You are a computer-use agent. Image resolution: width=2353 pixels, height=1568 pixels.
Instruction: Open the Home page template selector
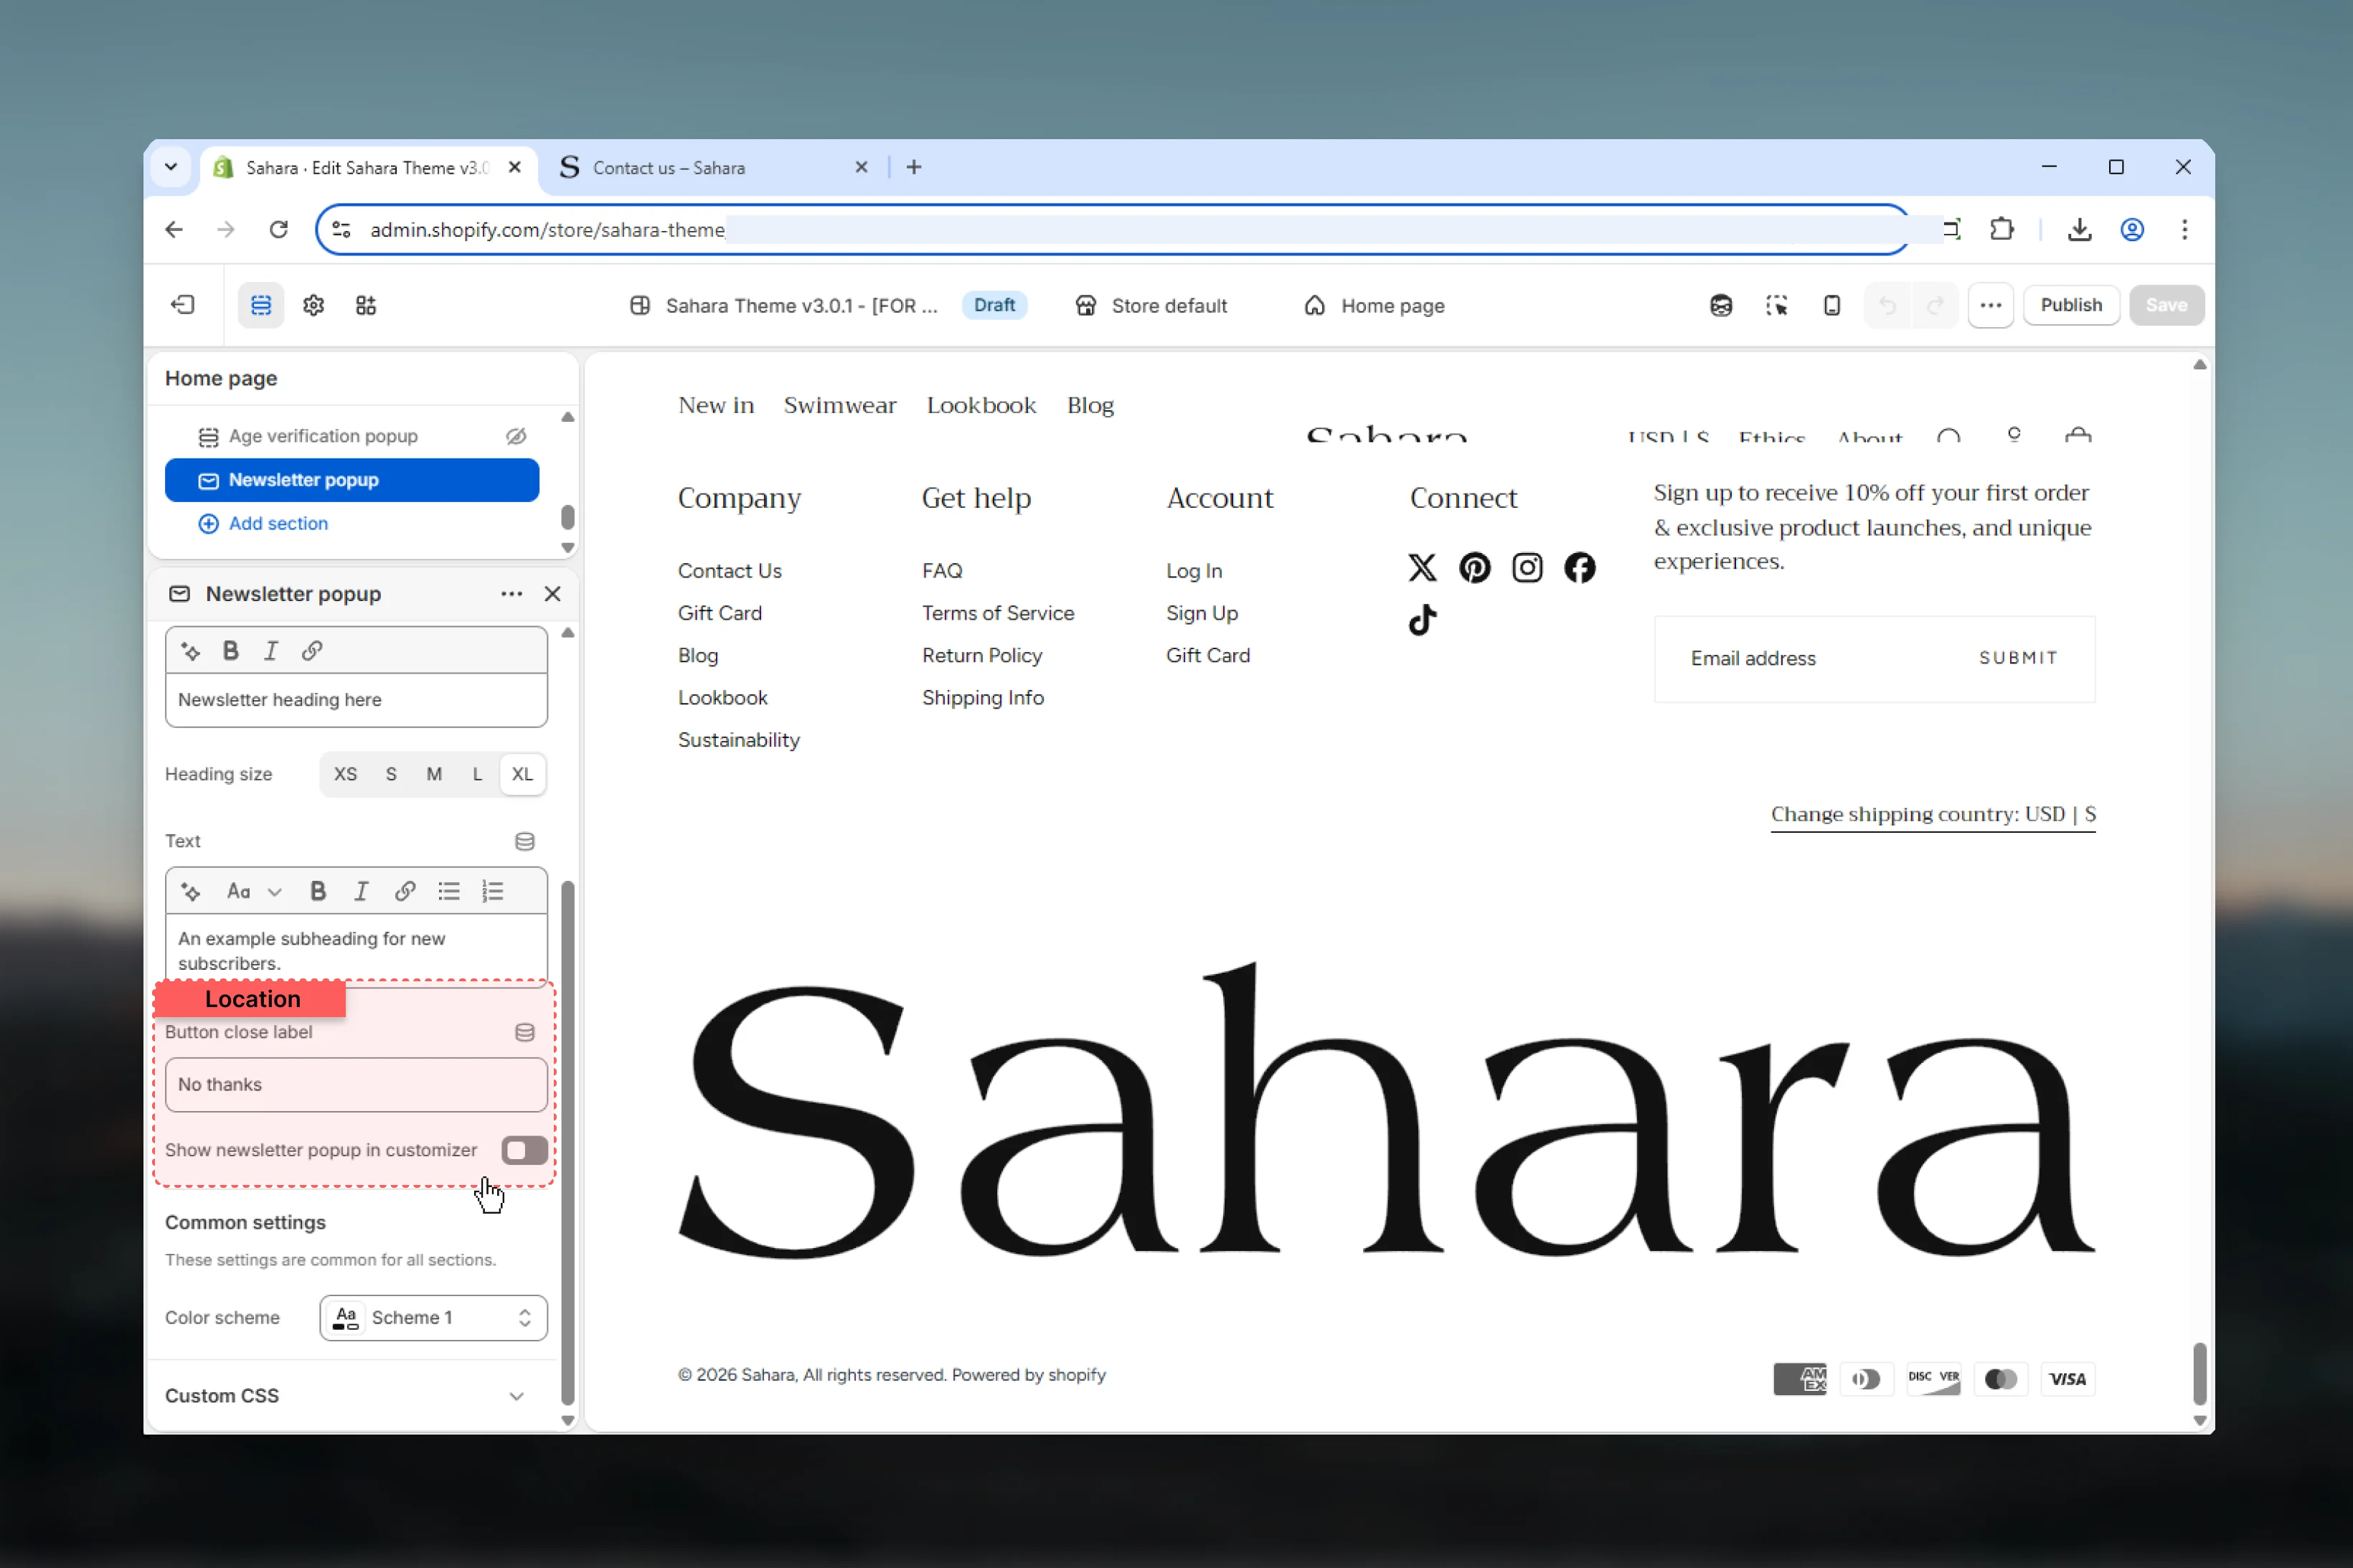pos(1374,305)
